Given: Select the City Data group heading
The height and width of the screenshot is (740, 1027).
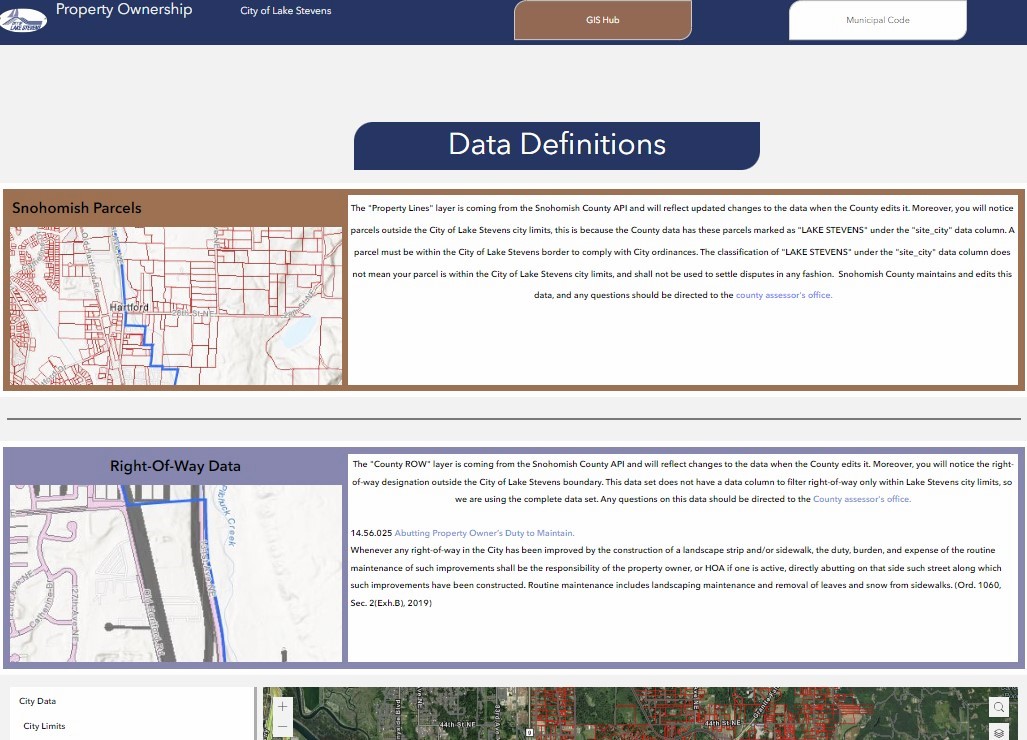Looking at the screenshot, I should [x=38, y=701].
